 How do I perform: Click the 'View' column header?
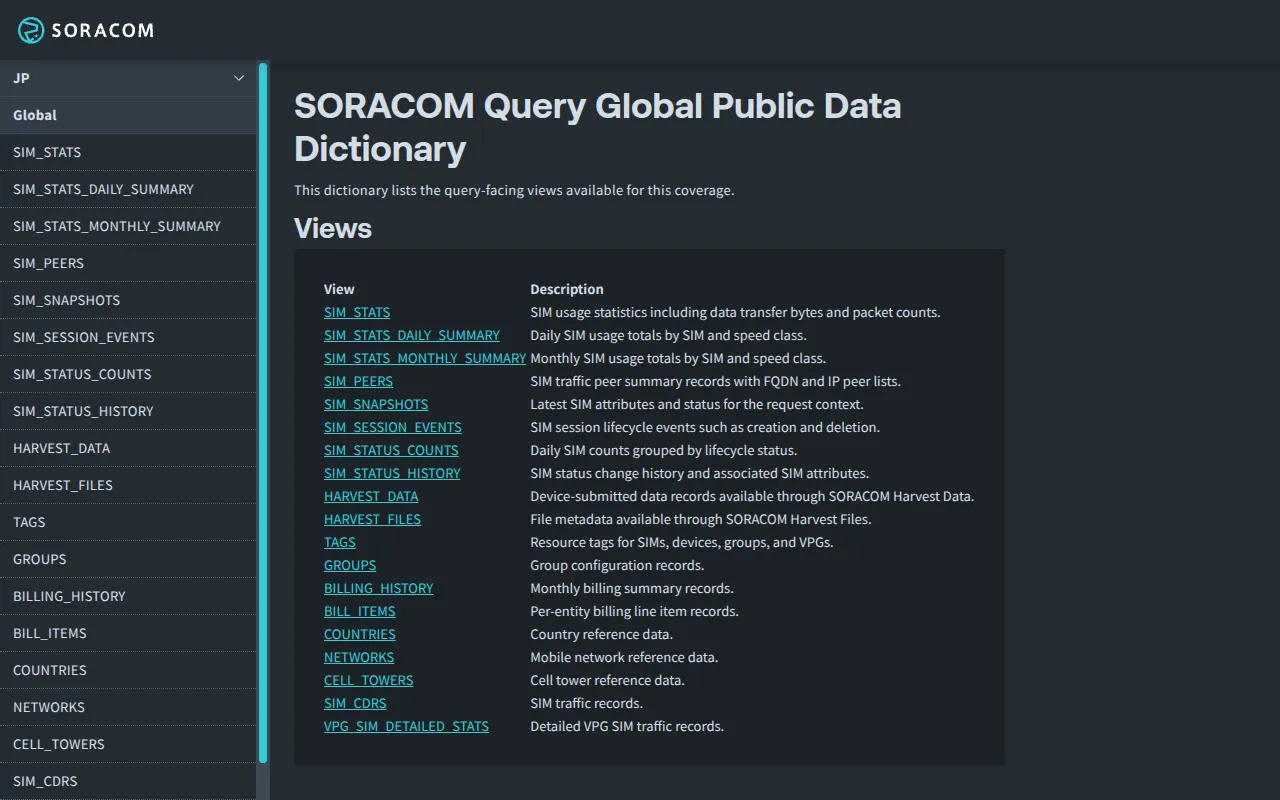tap(339, 289)
